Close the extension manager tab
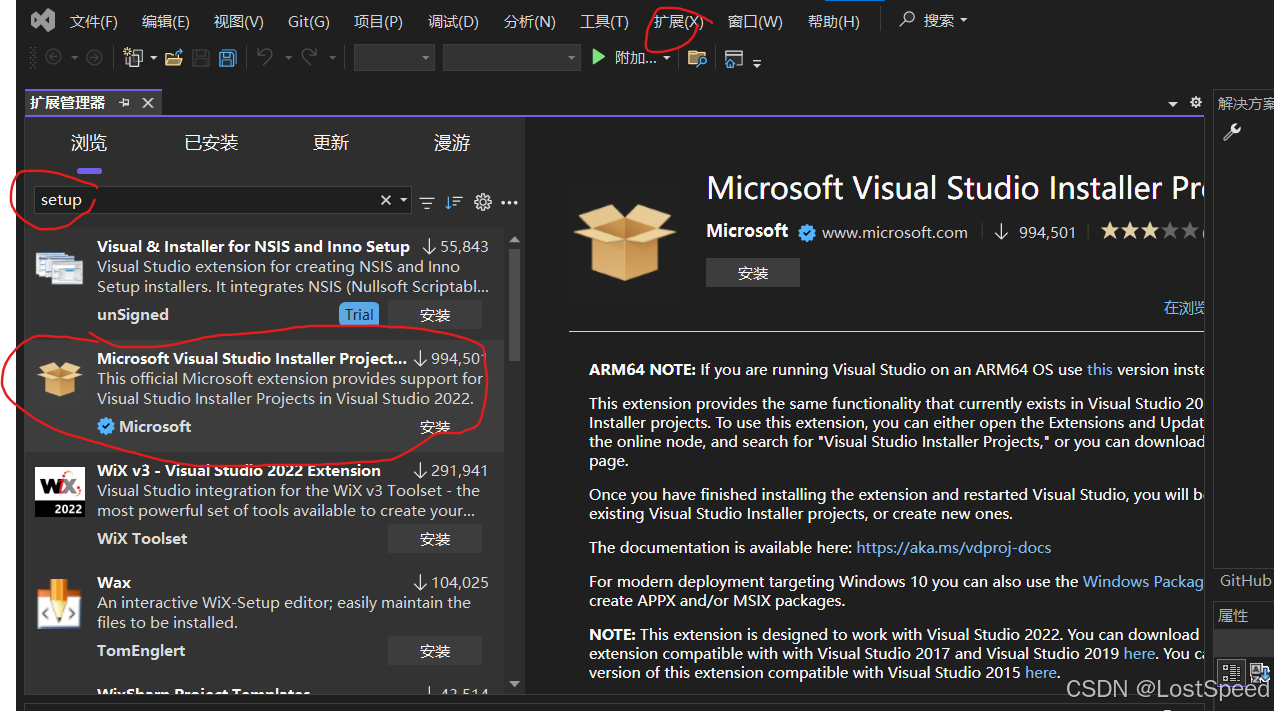Image resolution: width=1274 pixels, height=711 pixels. (x=148, y=103)
